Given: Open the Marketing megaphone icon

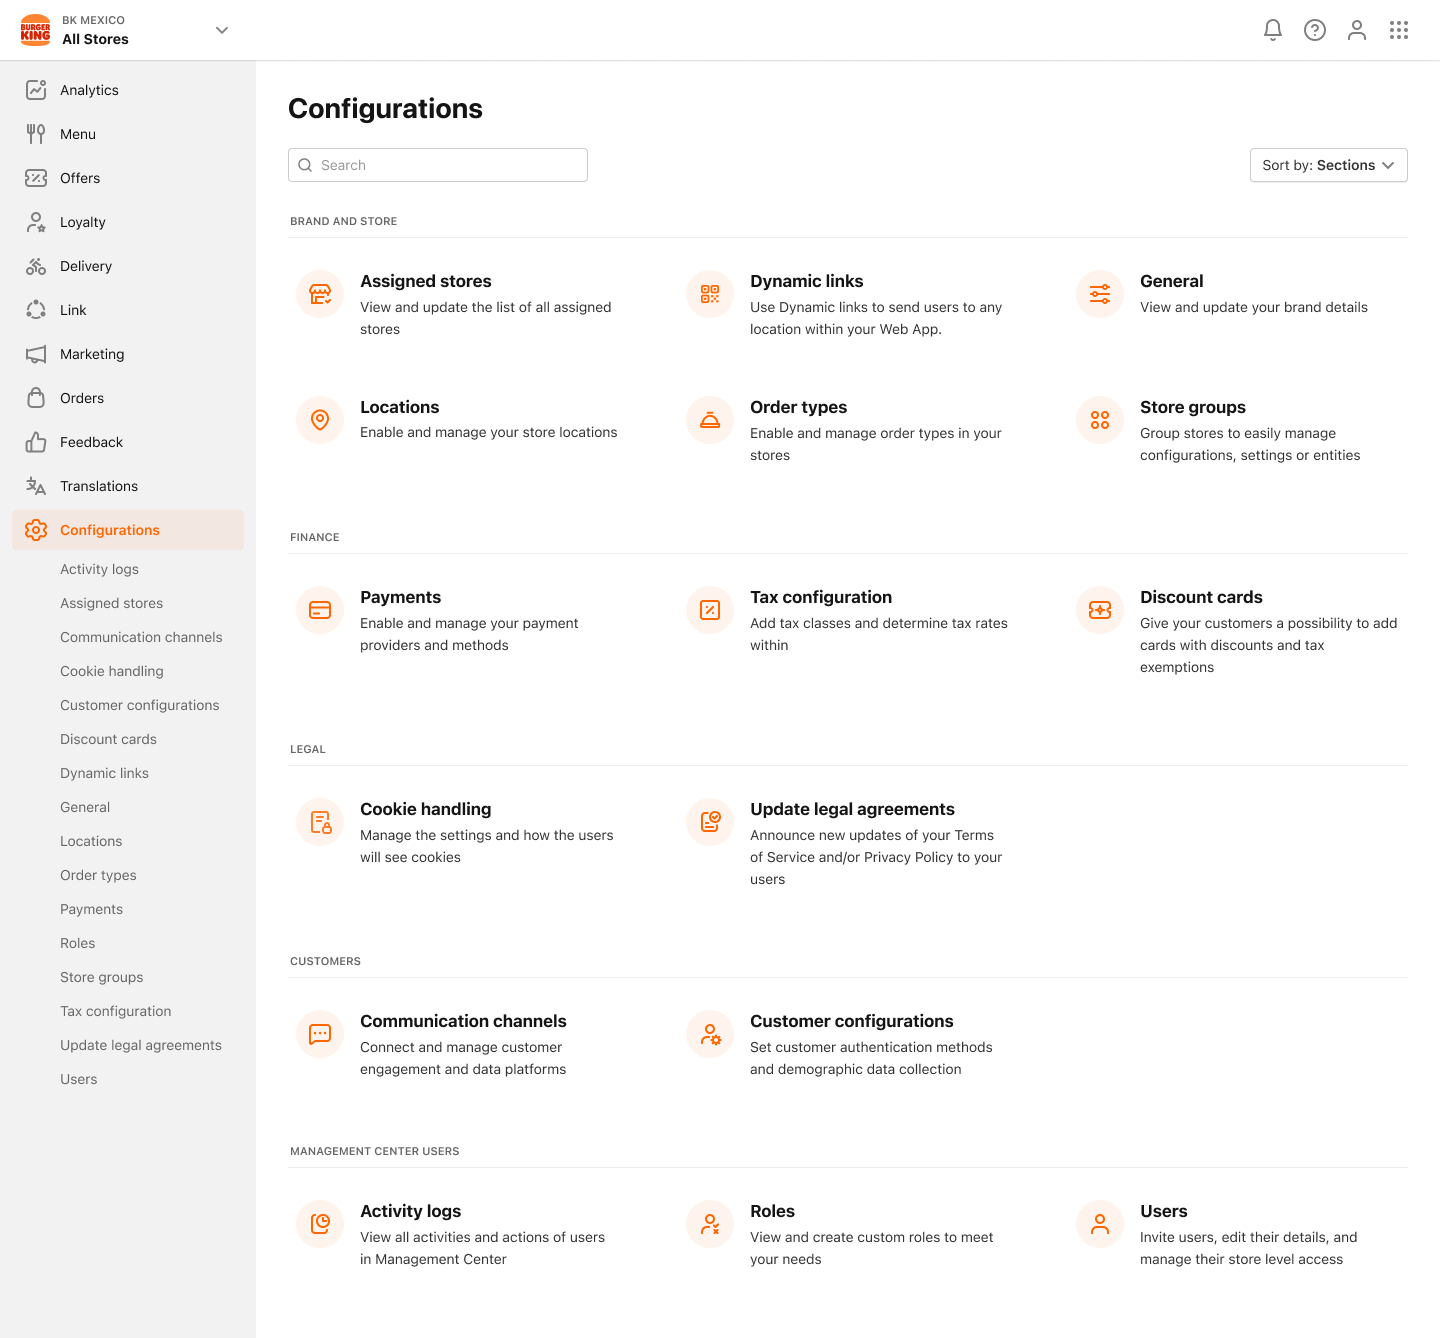Looking at the screenshot, I should 36,354.
